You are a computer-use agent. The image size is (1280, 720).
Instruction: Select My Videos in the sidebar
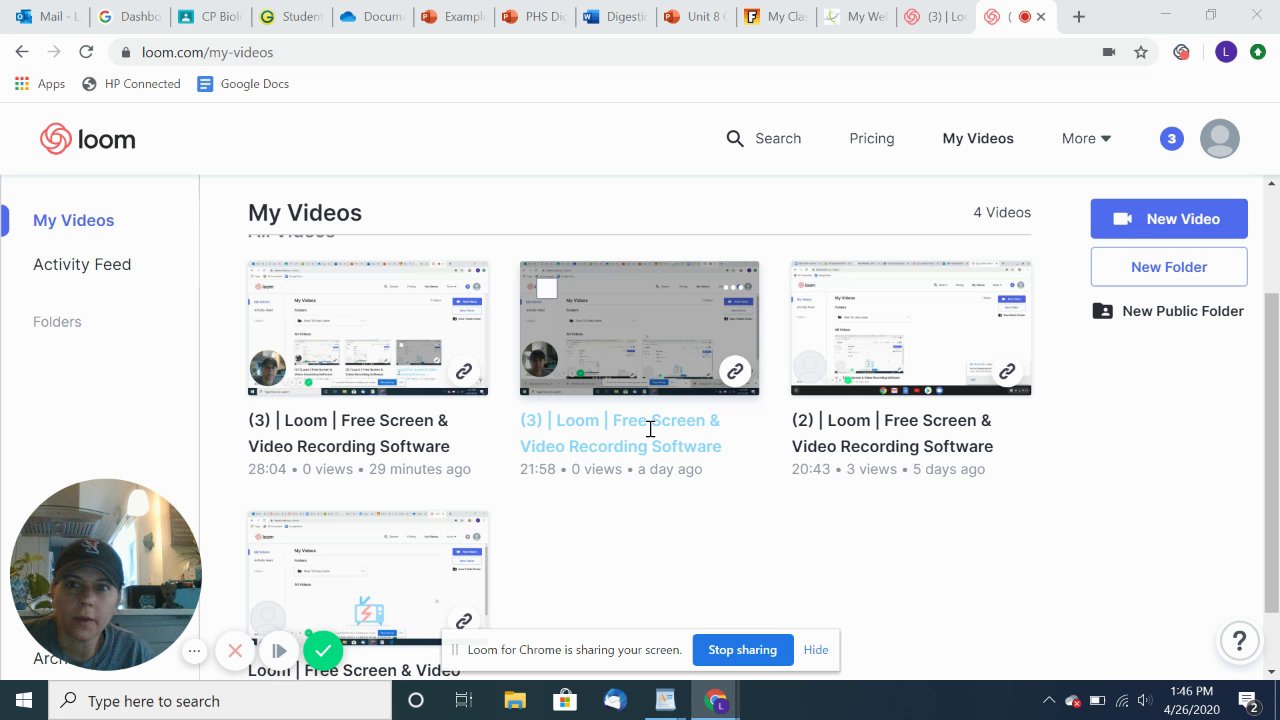pos(73,221)
